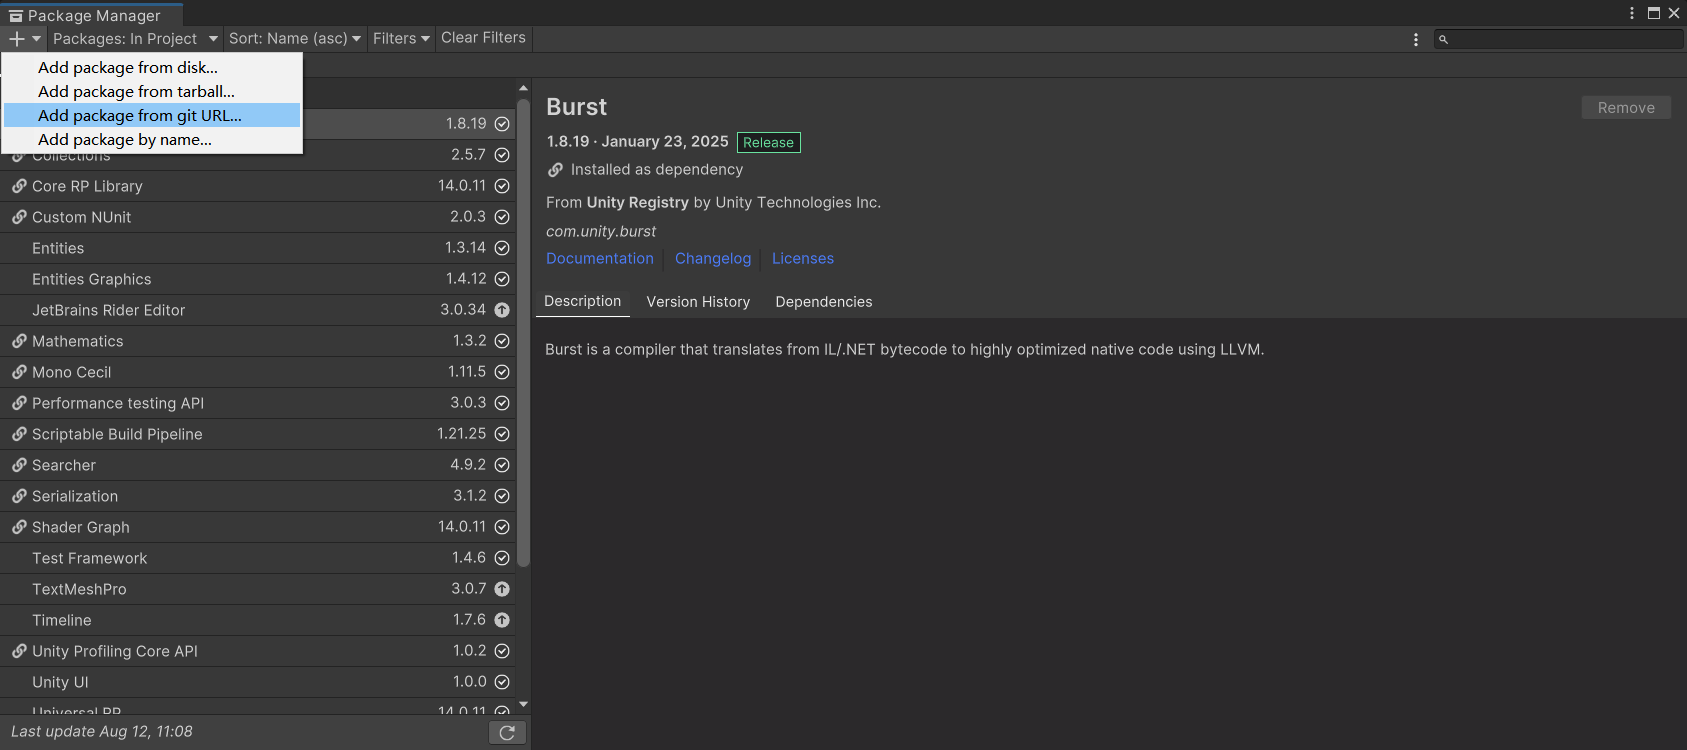Open the Burst Documentation link

click(600, 258)
